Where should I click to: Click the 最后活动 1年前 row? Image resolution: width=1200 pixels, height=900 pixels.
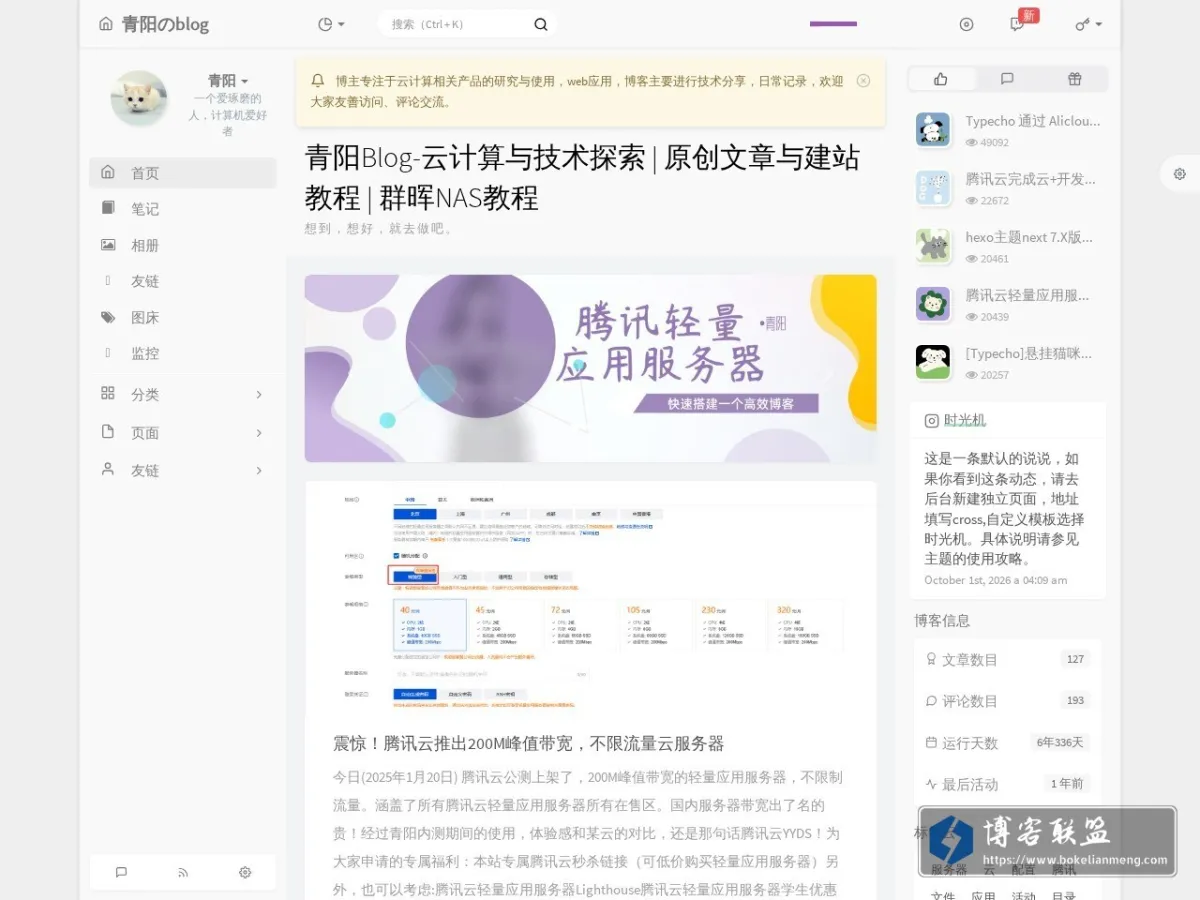1007,784
